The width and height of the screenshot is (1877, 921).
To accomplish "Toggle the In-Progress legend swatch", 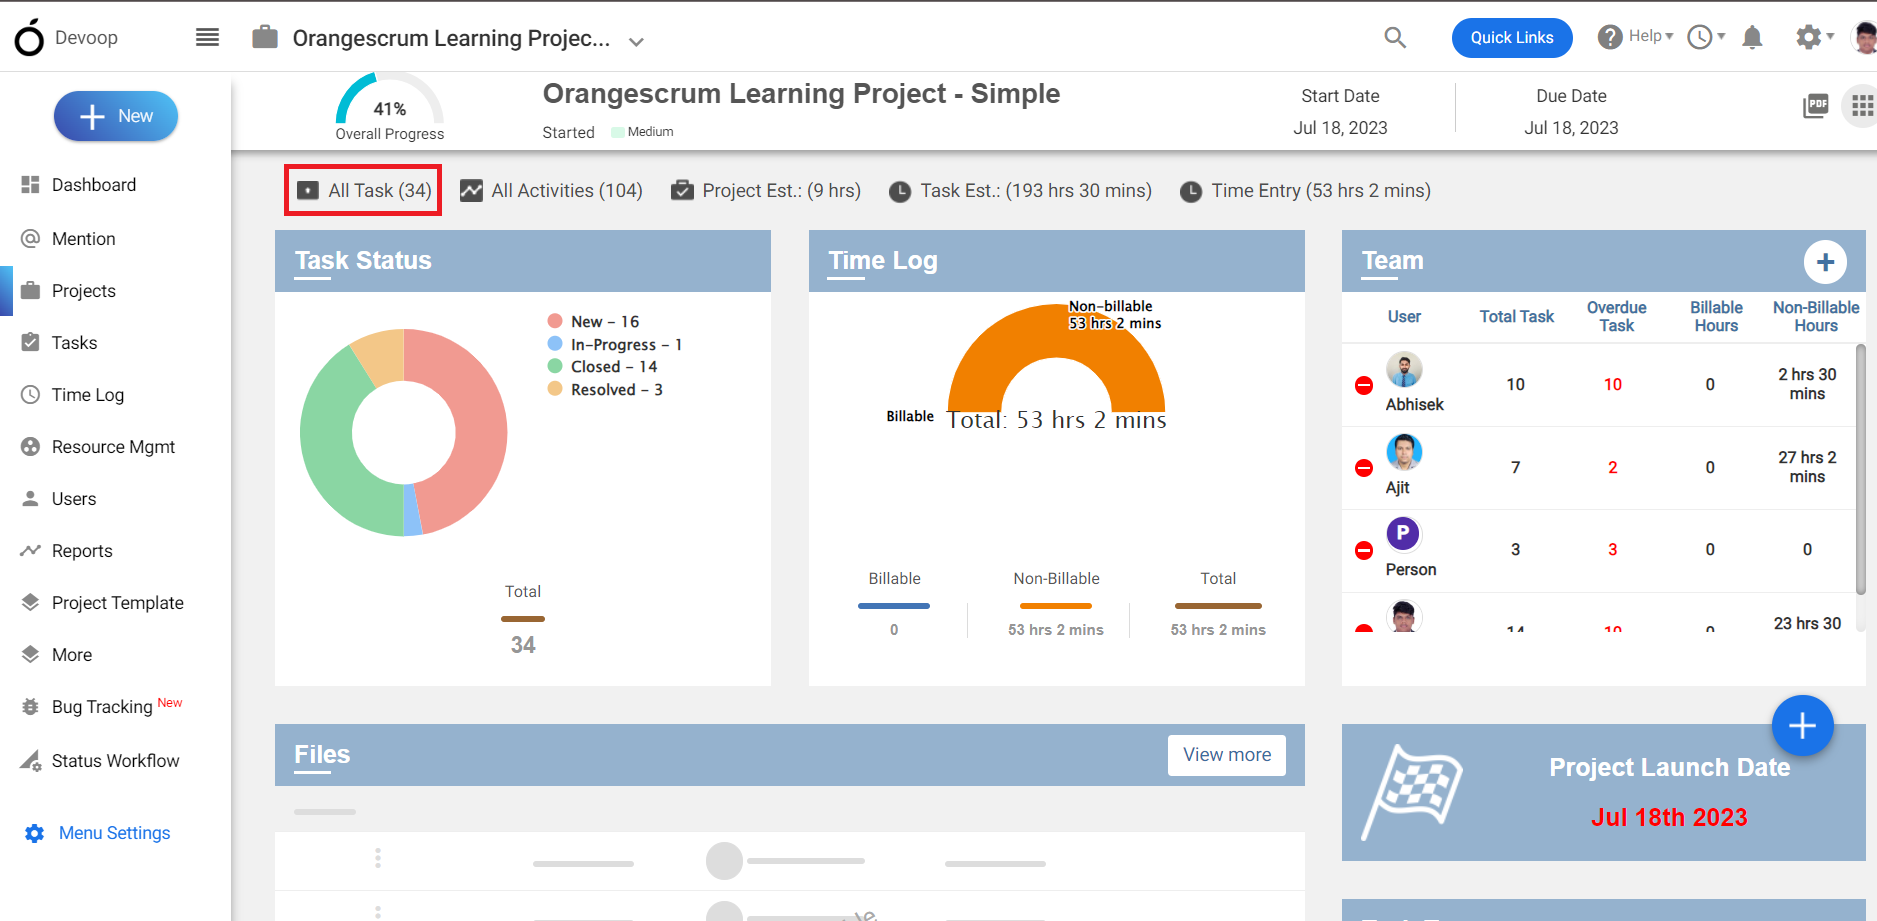I will 555,344.
